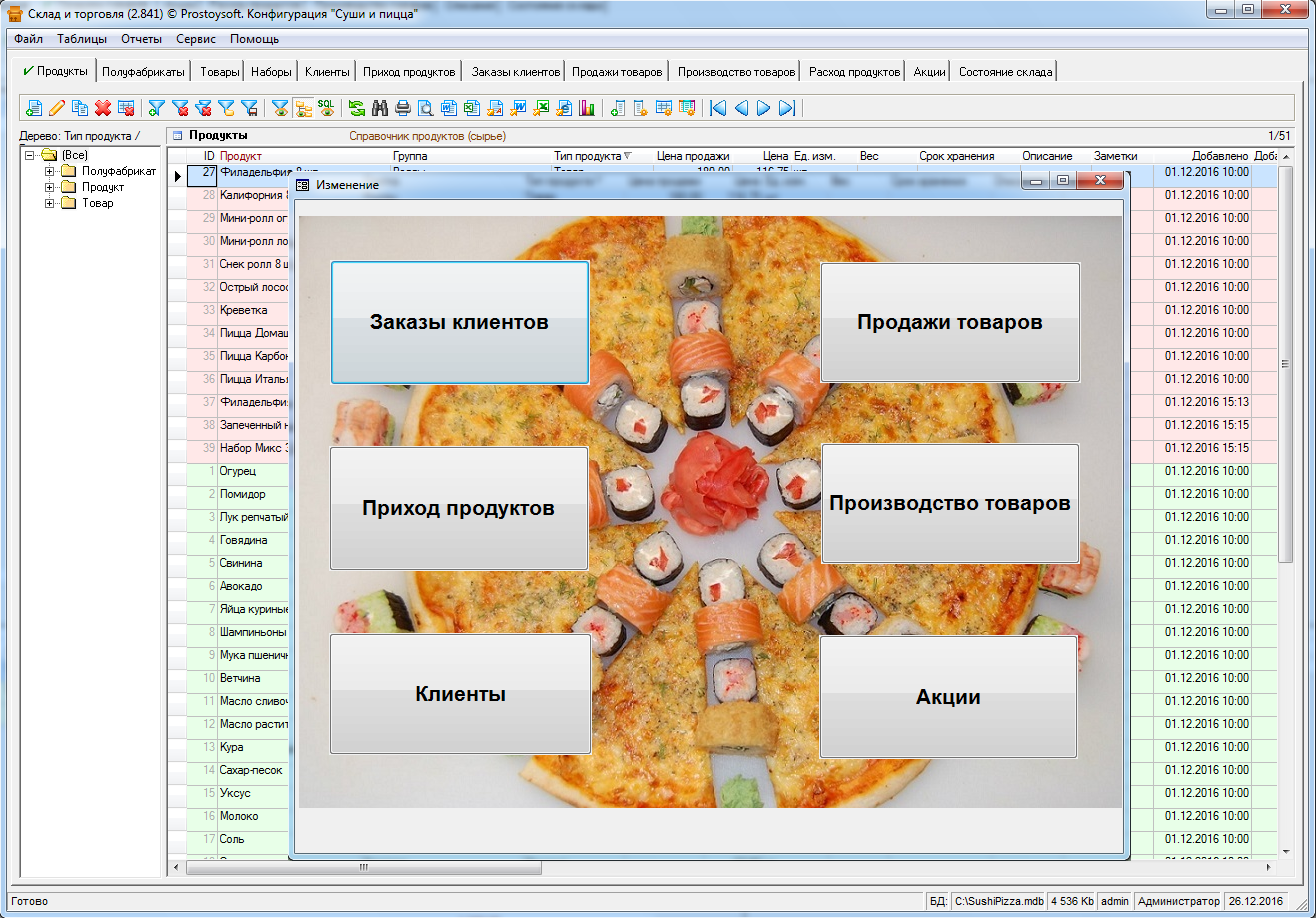Sort by the Тип продукта column header

588,156
